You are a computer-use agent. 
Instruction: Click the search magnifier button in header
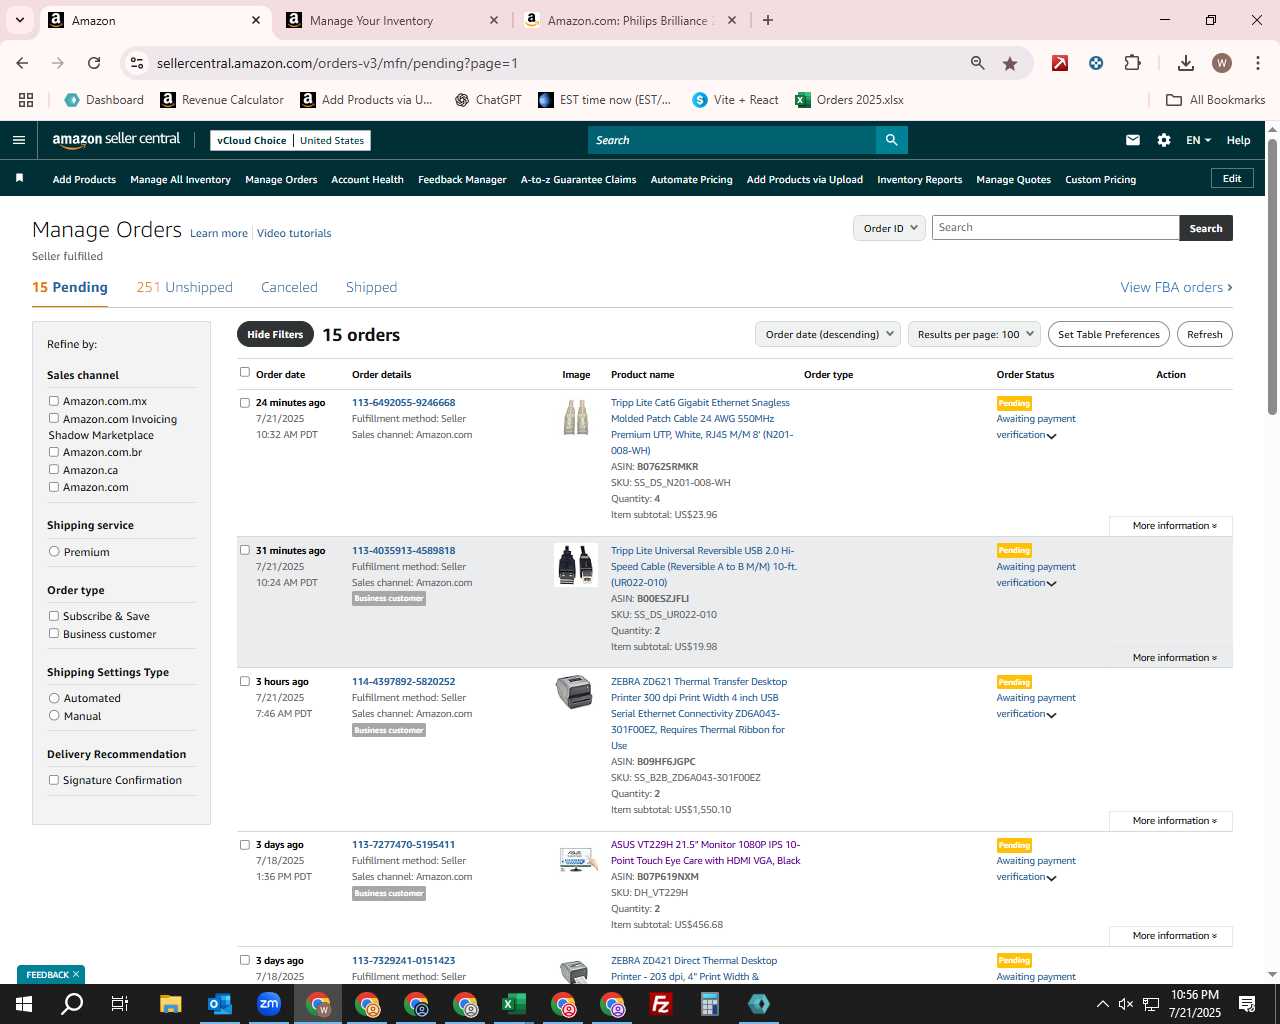[891, 140]
